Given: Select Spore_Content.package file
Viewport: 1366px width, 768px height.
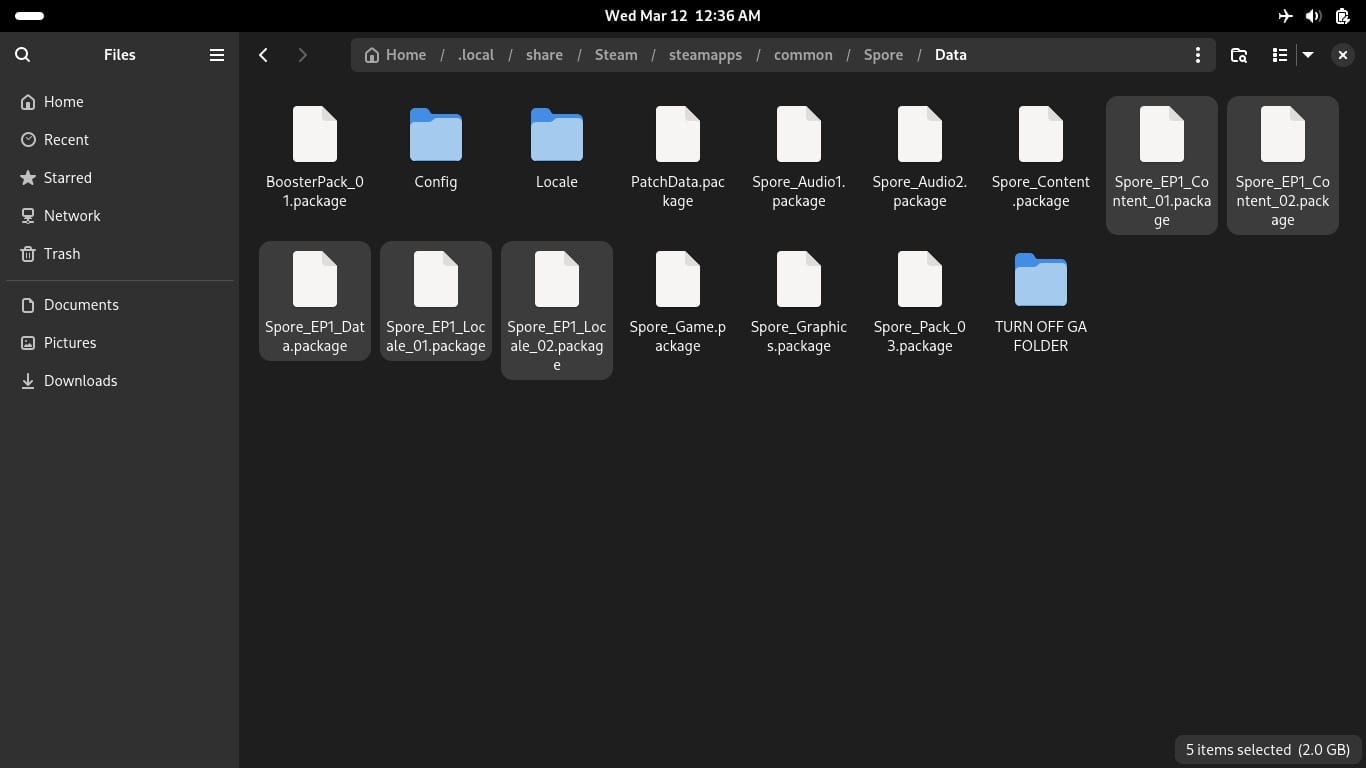Looking at the screenshot, I should [x=1041, y=156].
